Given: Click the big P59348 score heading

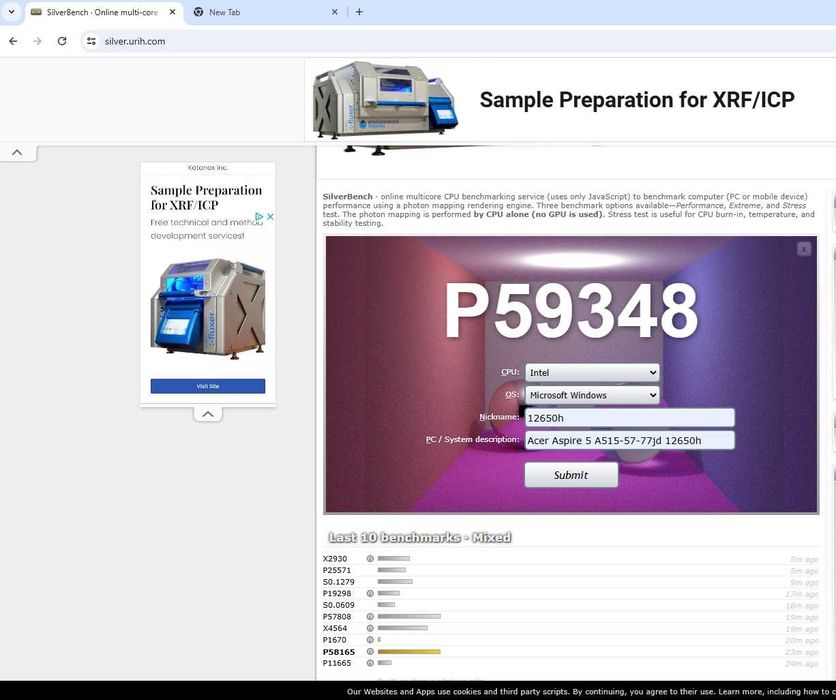Looking at the screenshot, I should tap(571, 311).
